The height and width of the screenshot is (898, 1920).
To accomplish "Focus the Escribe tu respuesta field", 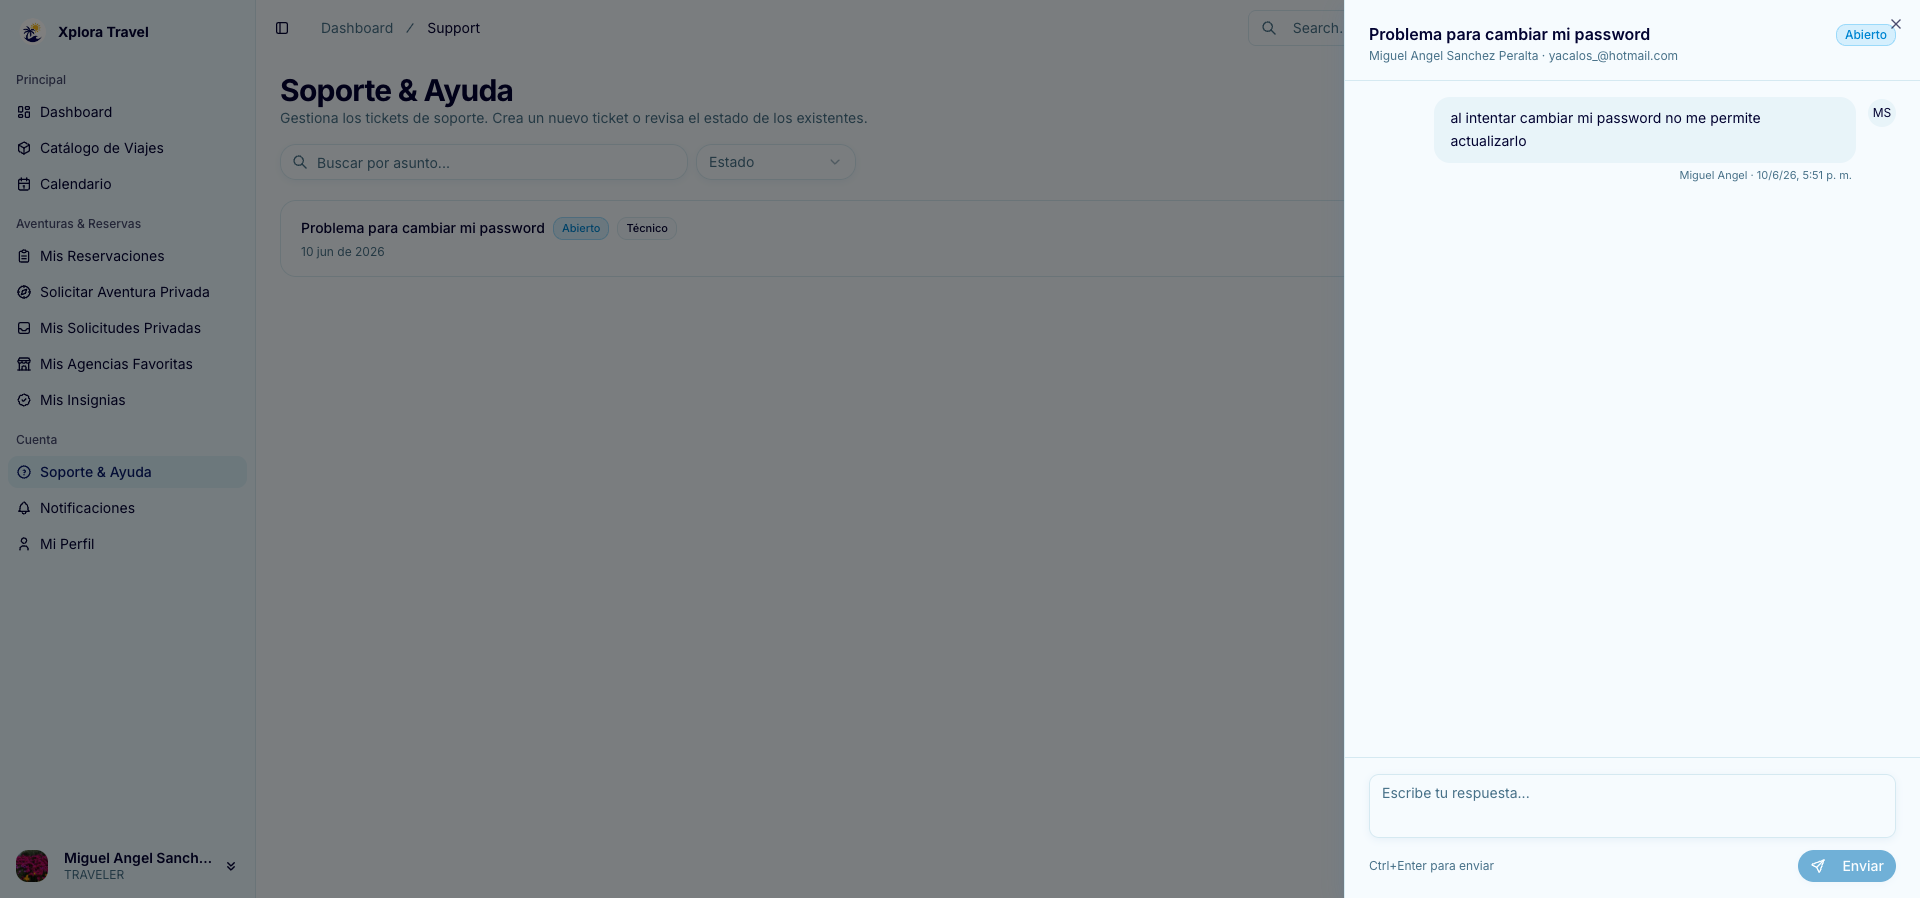I will pyautogui.click(x=1631, y=806).
